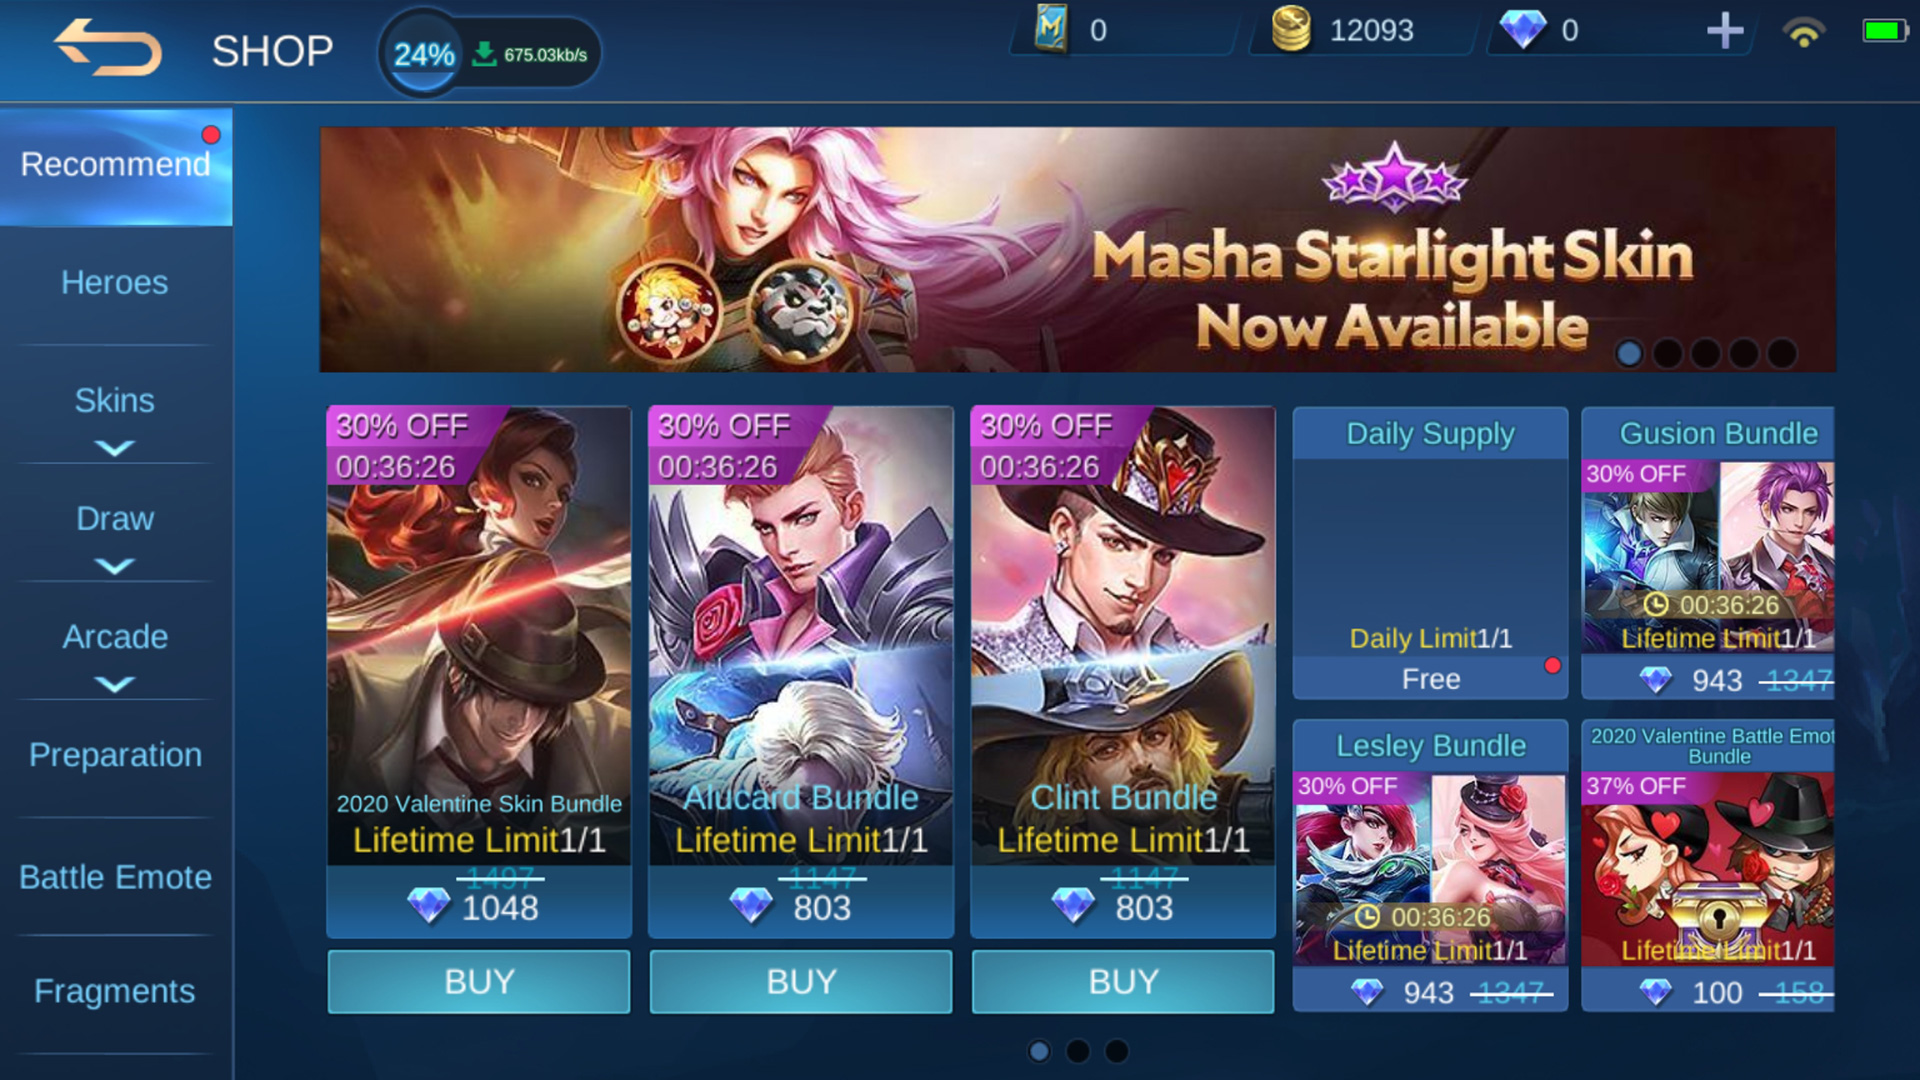Tap the Wi-Fi signal icon

coord(1804,32)
